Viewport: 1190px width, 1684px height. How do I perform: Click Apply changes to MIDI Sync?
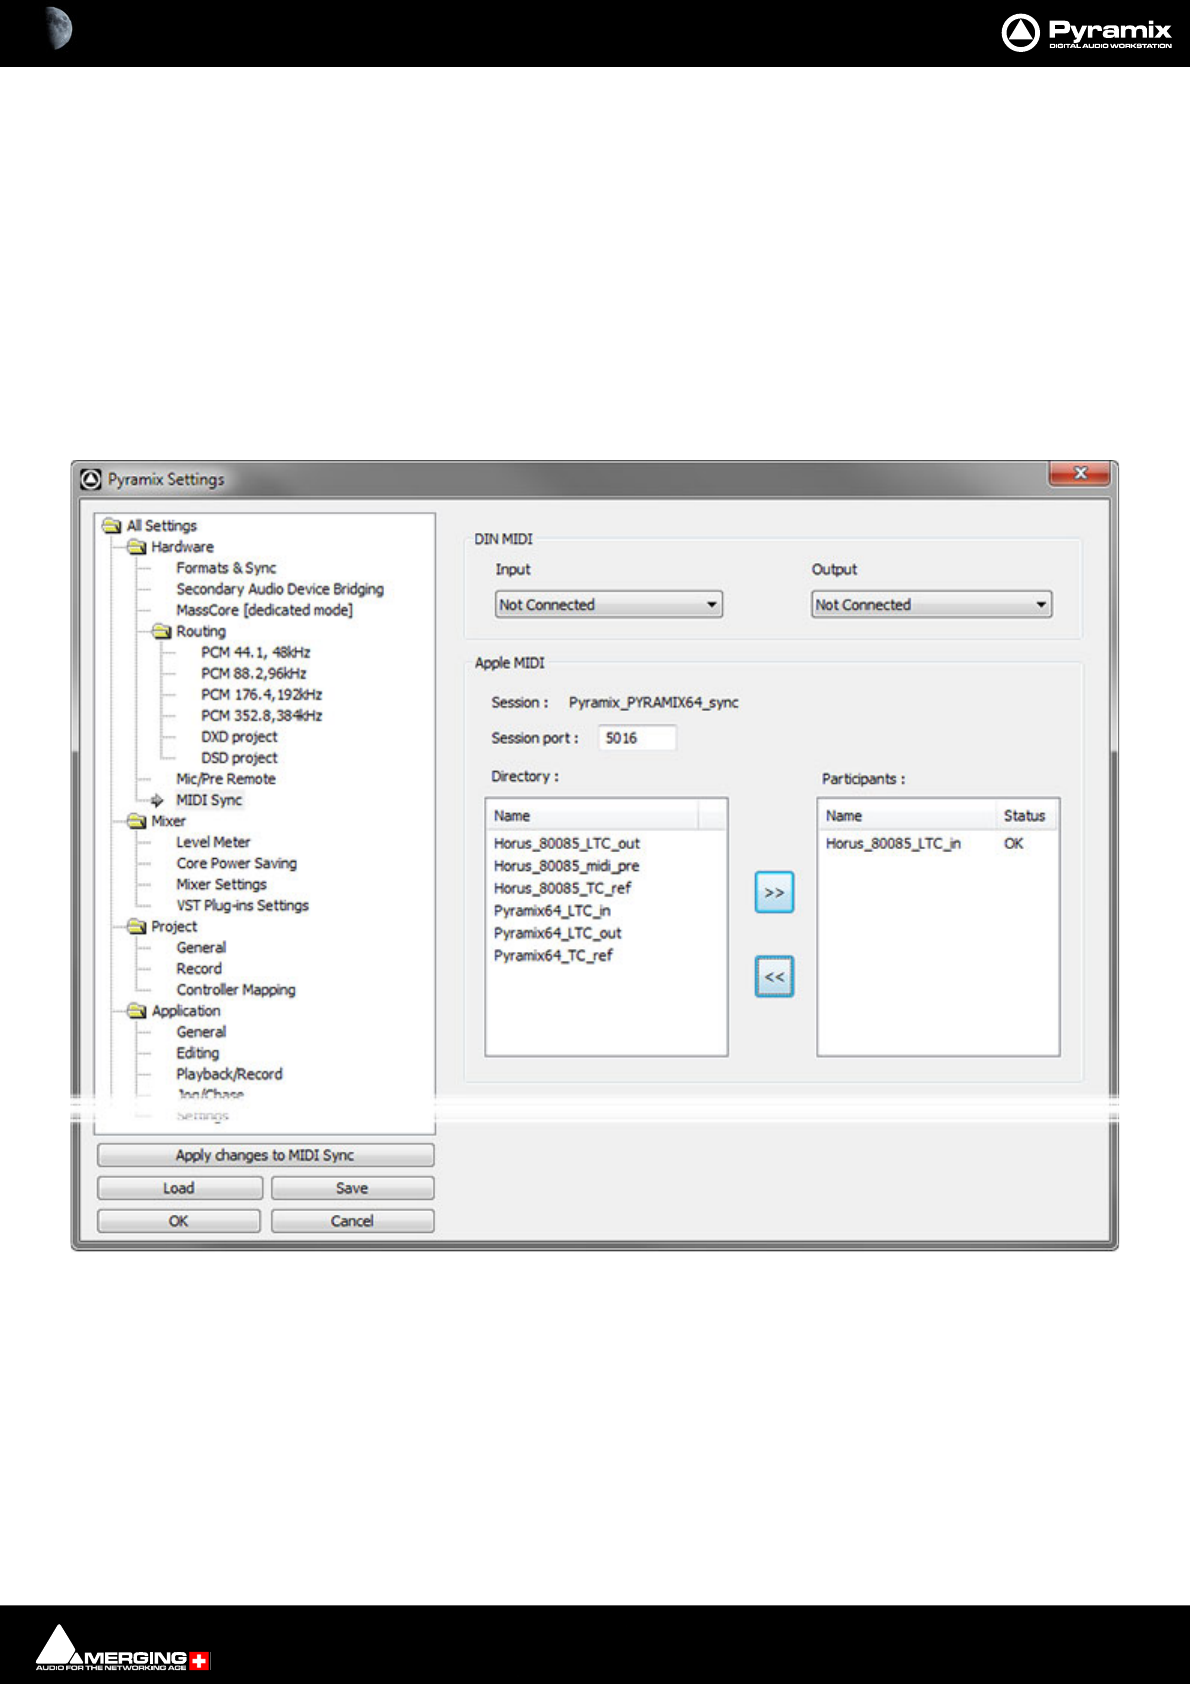[x=265, y=1155]
